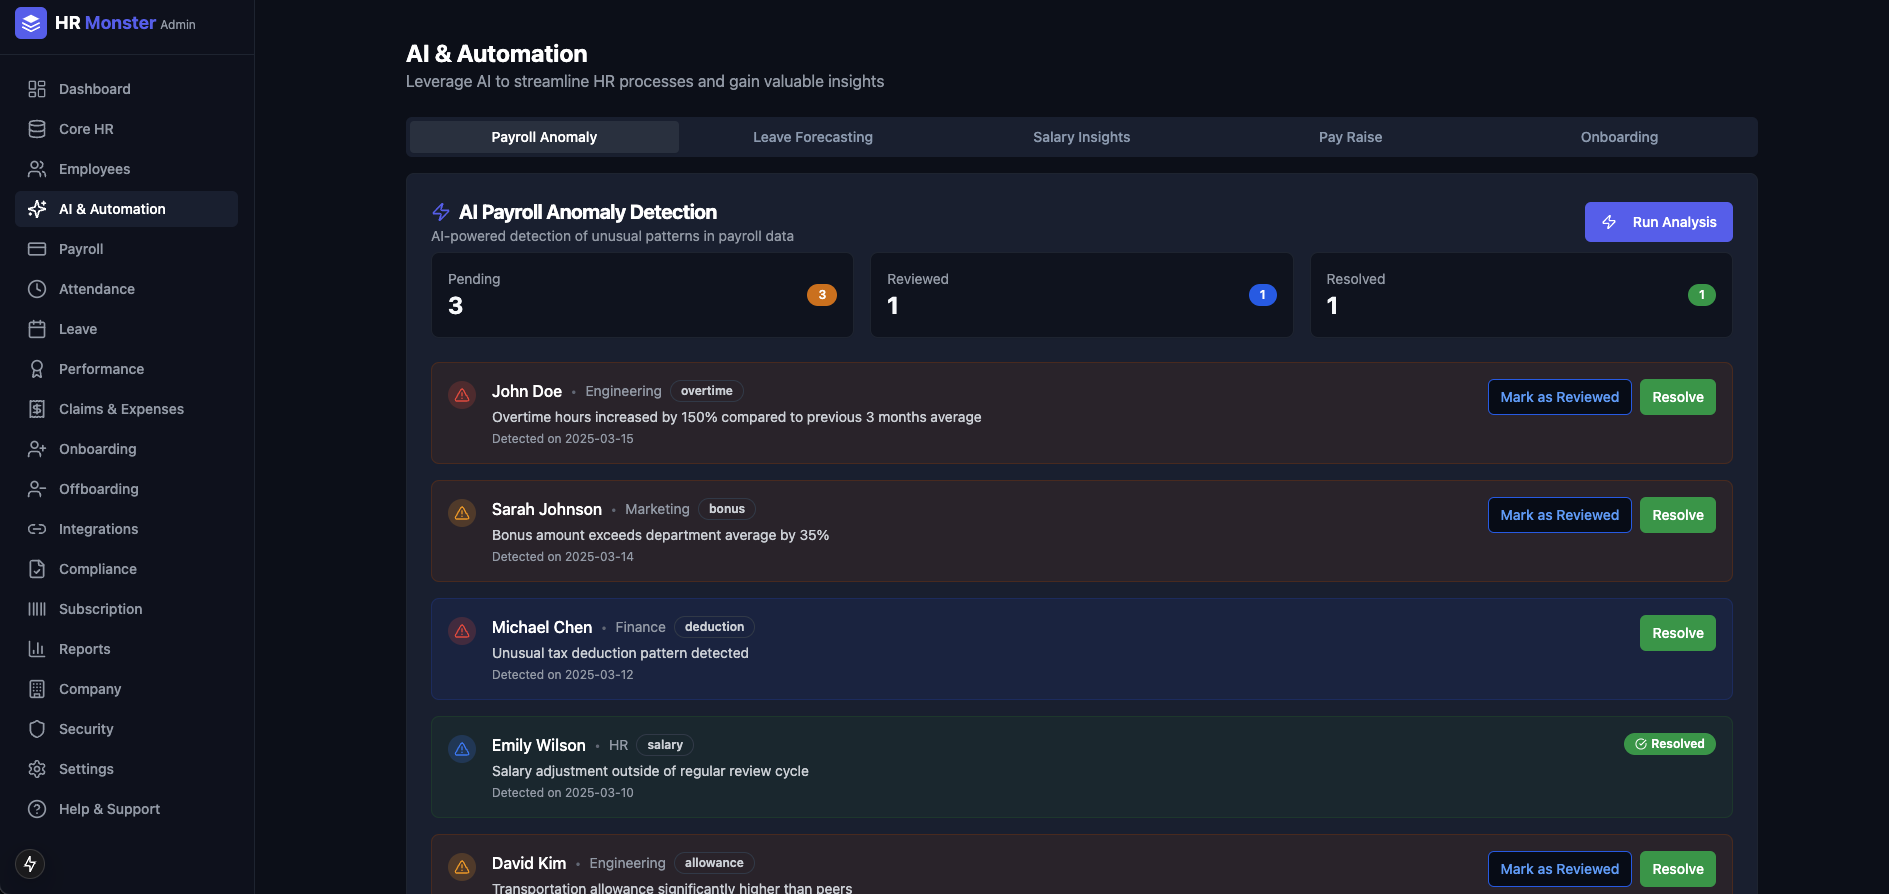Viewport: 1889px width, 894px height.
Task: Click the Emily Wilson name
Action: (x=538, y=745)
